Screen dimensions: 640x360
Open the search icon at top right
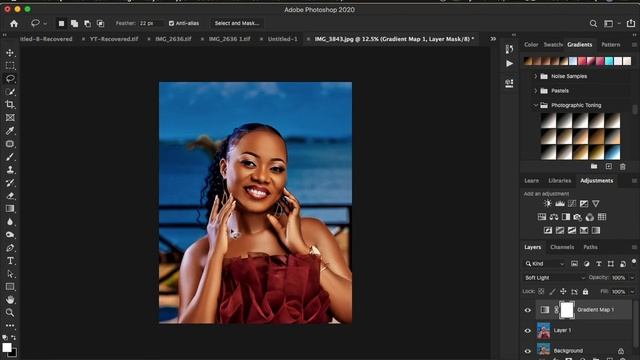pos(593,24)
